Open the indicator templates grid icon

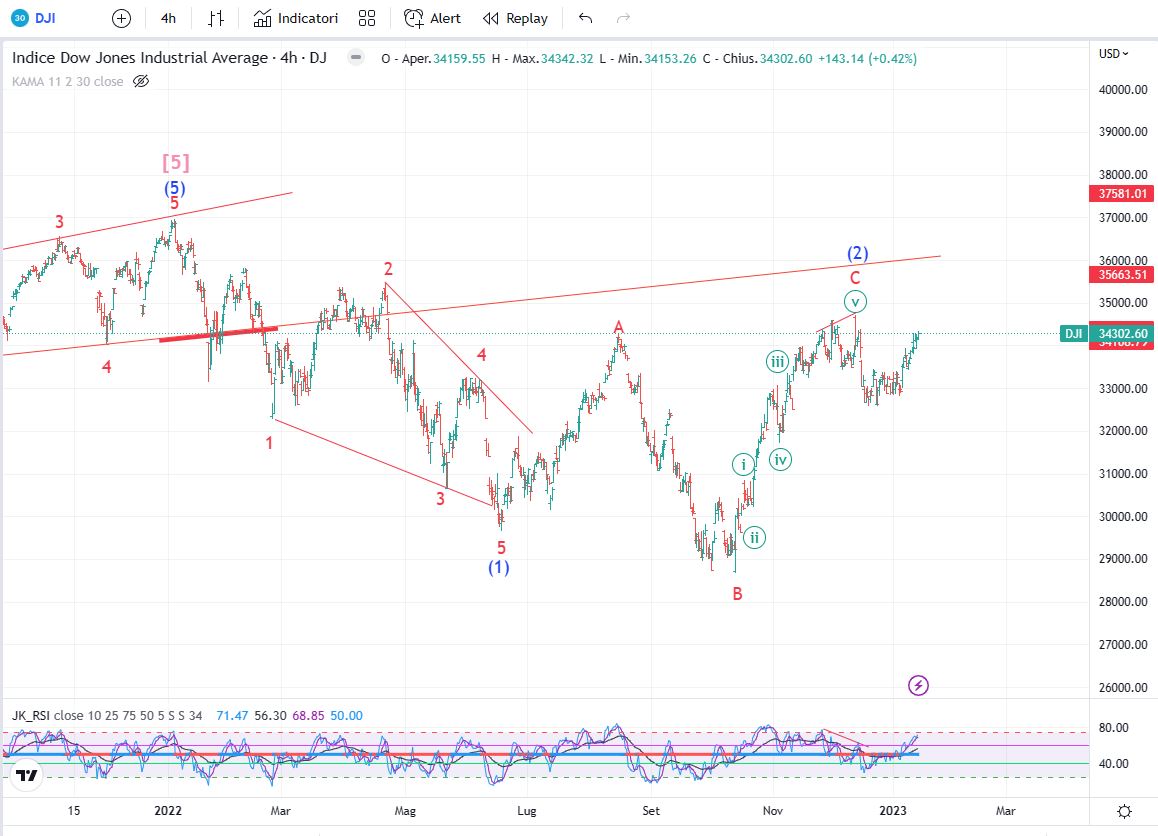(367, 18)
